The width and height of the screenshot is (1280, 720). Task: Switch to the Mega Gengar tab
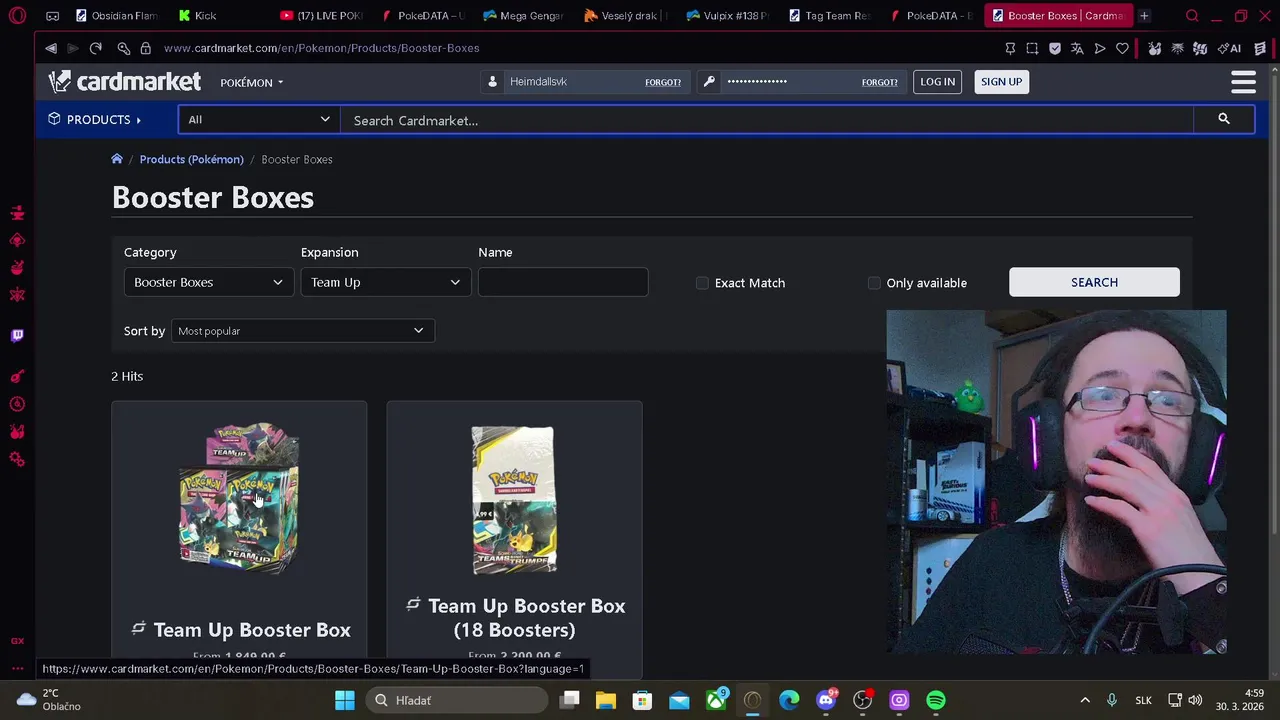click(524, 16)
